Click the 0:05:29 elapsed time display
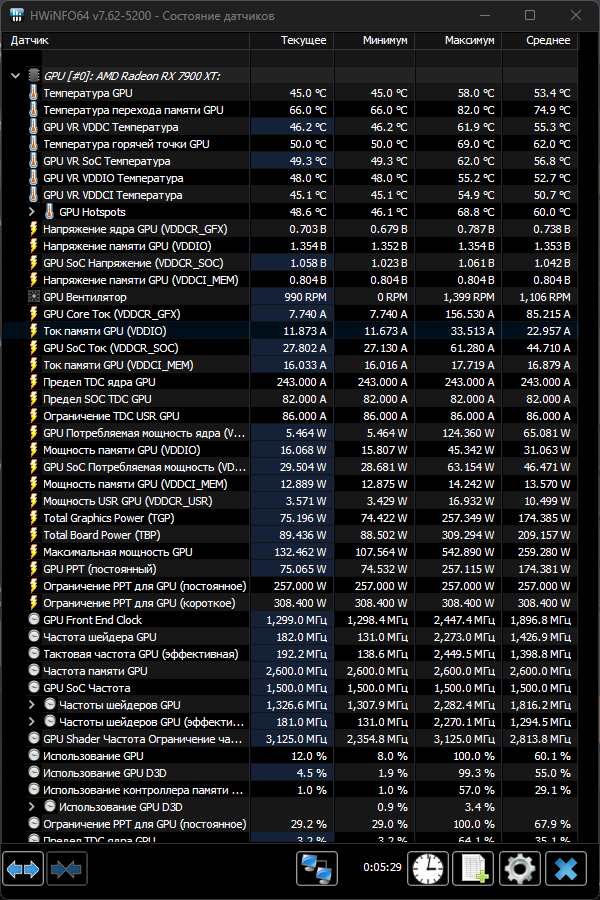600x900 pixels. 382,867
